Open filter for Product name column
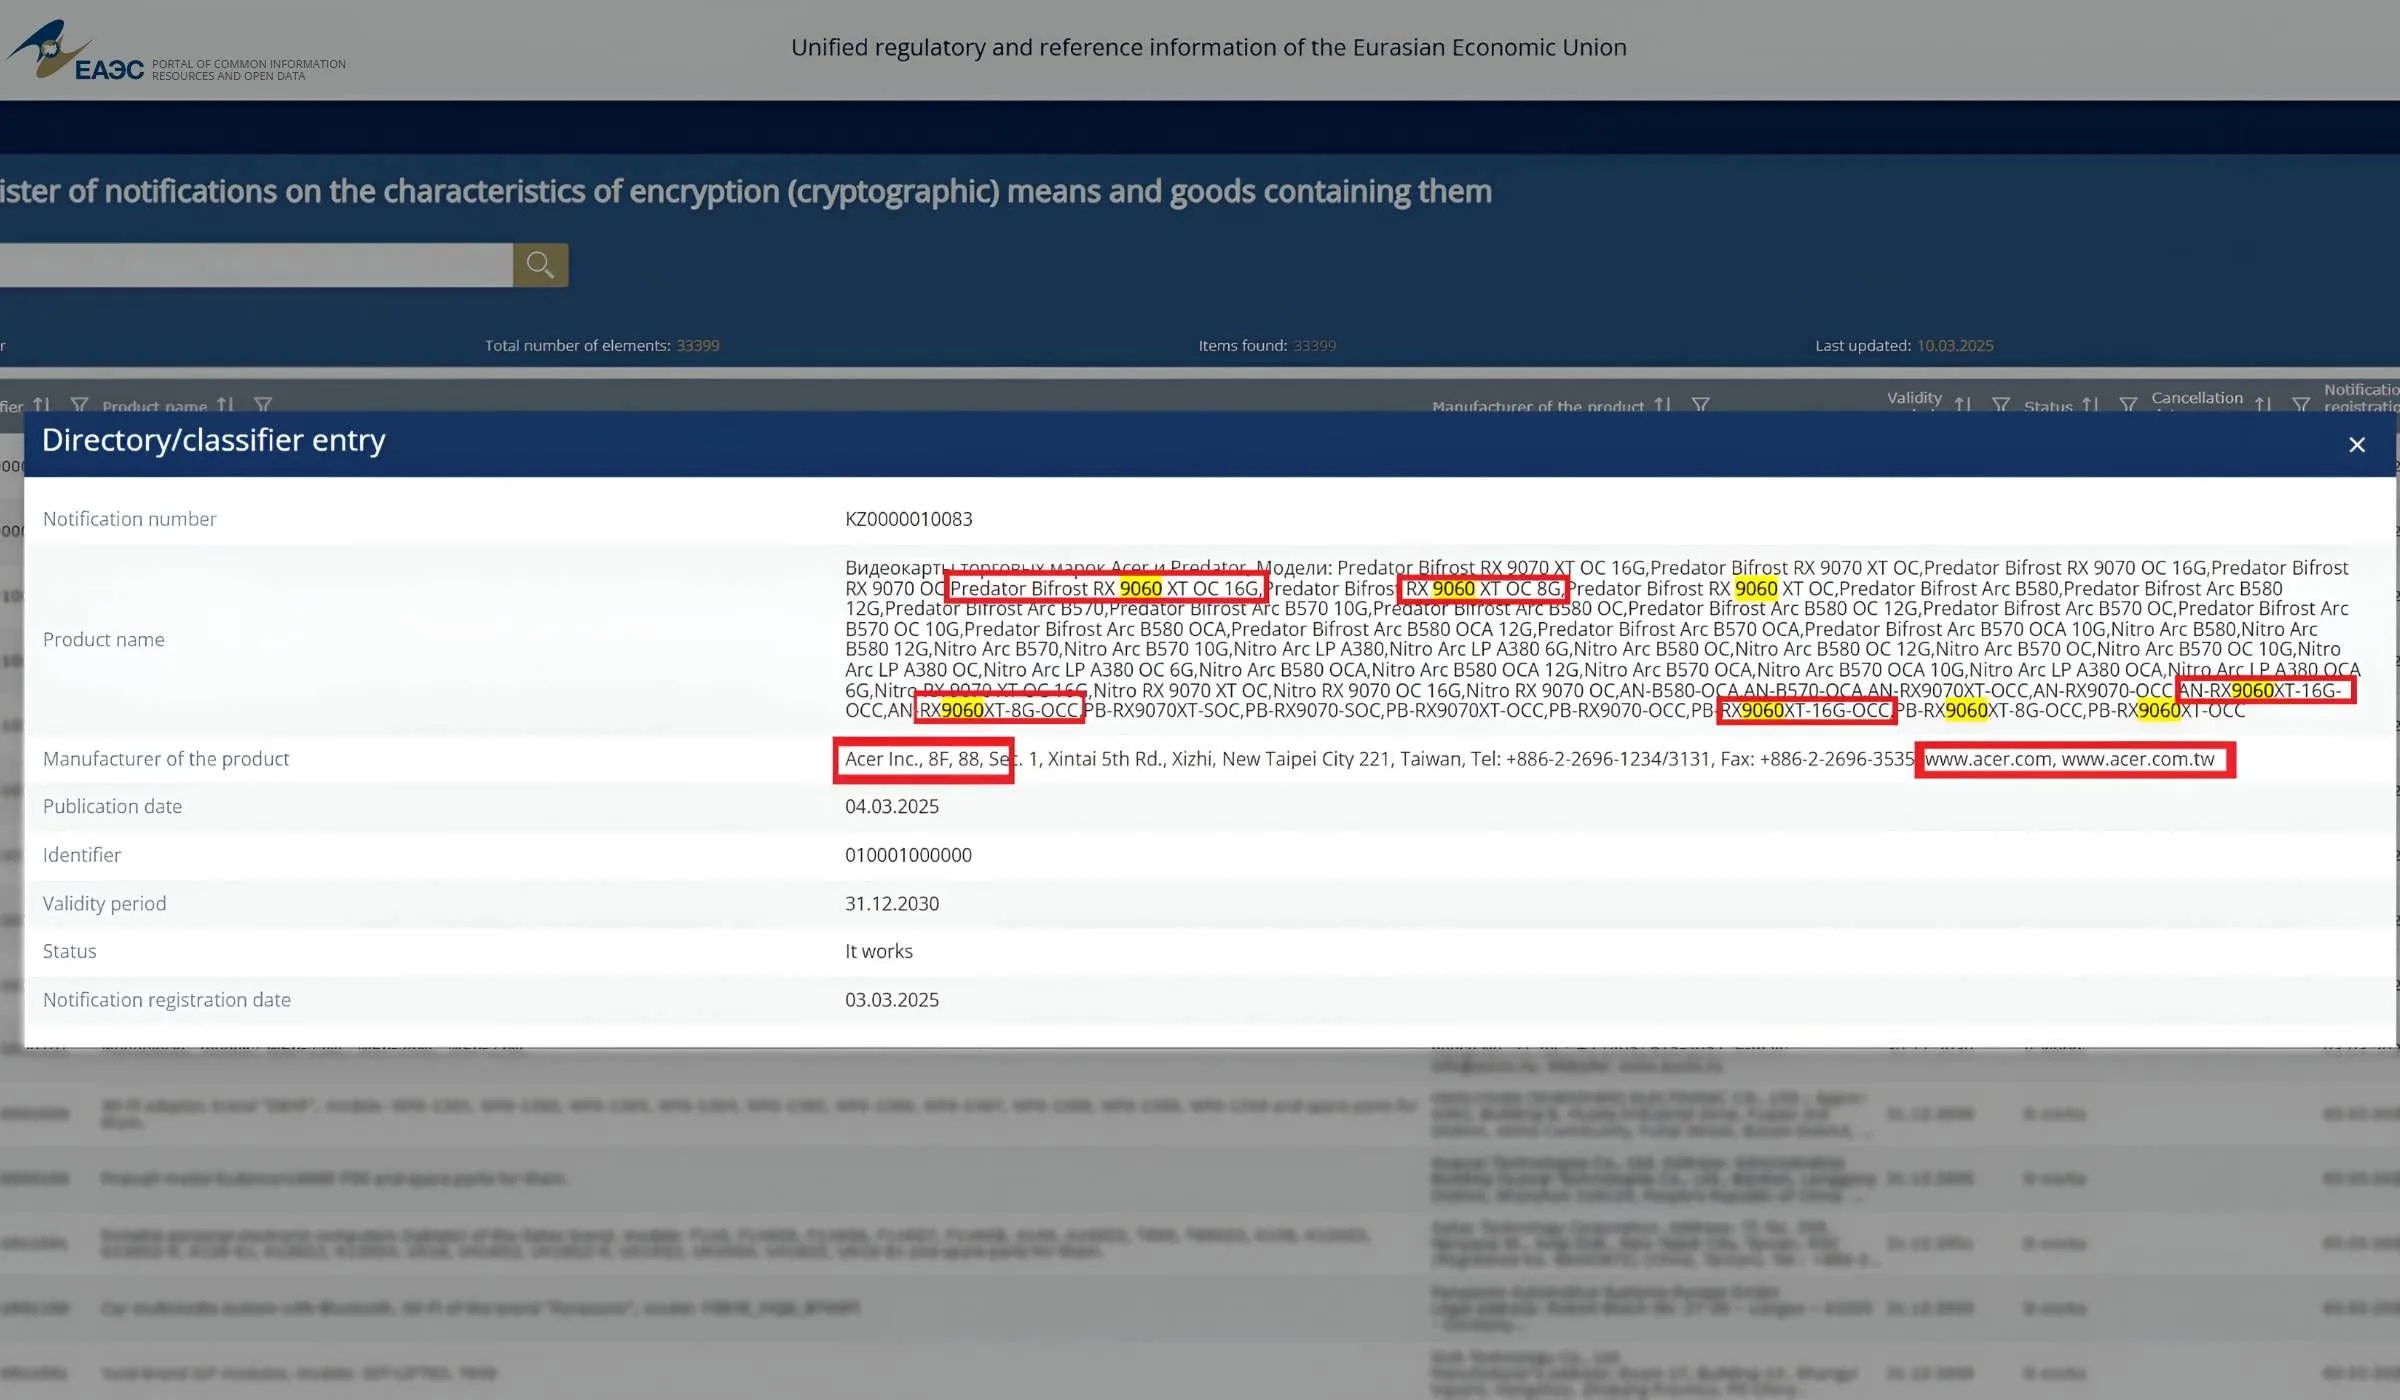 tap(263, 405)
